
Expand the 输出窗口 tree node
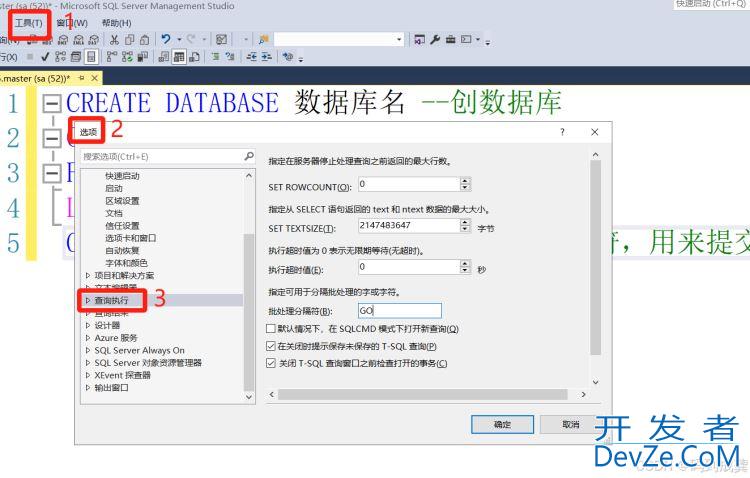[x=88, y=388]
